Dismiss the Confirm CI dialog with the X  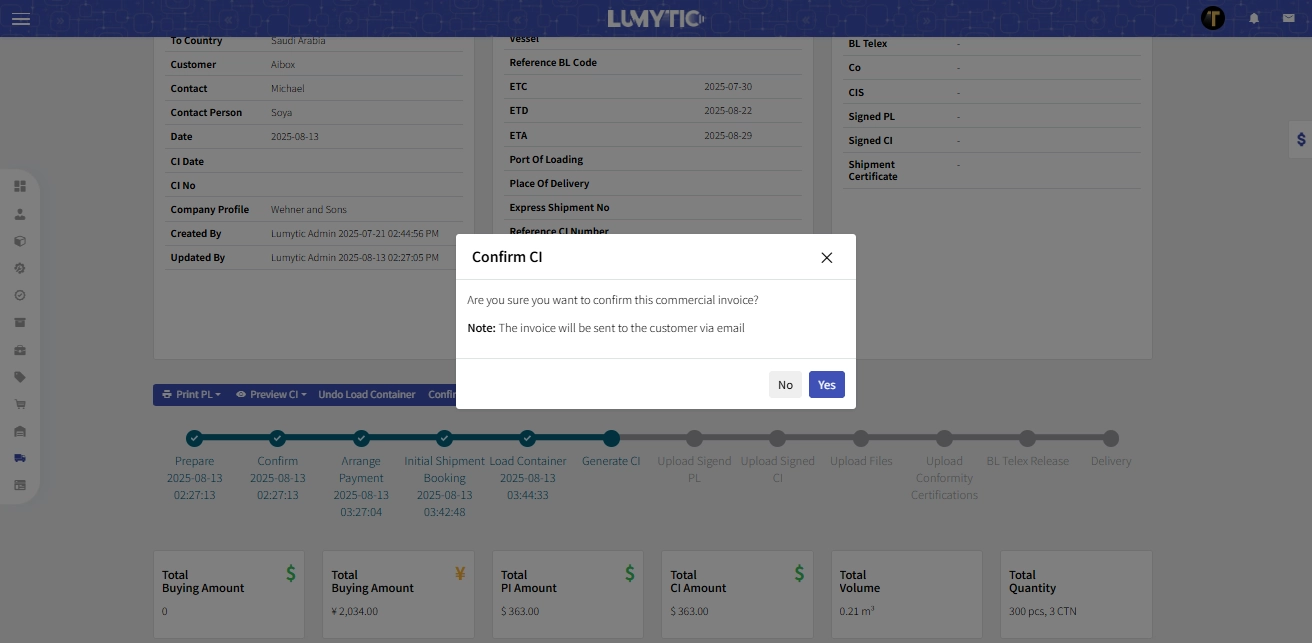pyautogui.click(x=827, y=257)
